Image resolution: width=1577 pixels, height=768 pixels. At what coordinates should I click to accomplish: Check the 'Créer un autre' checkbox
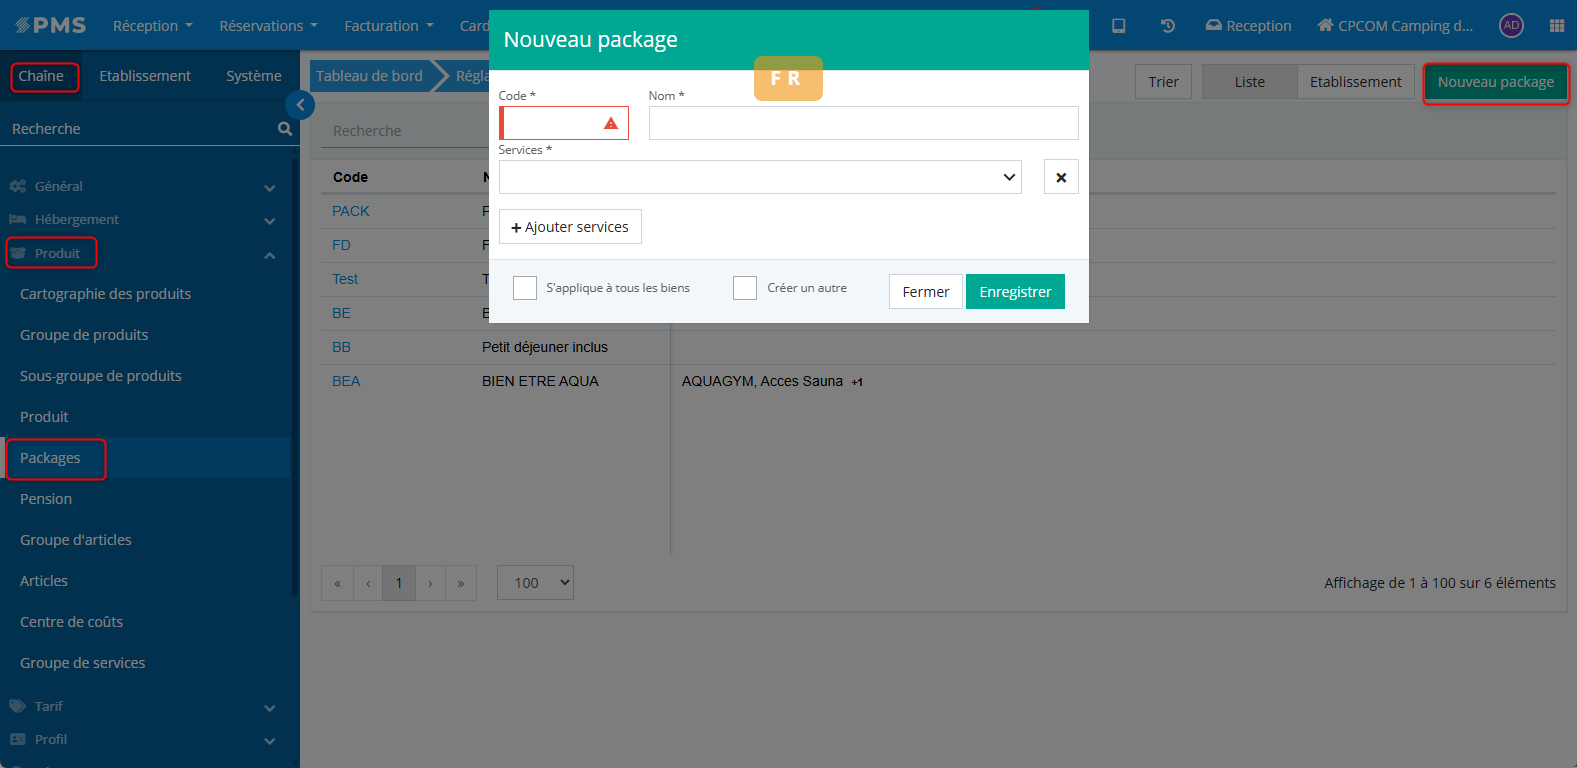(x=745, y=288)
